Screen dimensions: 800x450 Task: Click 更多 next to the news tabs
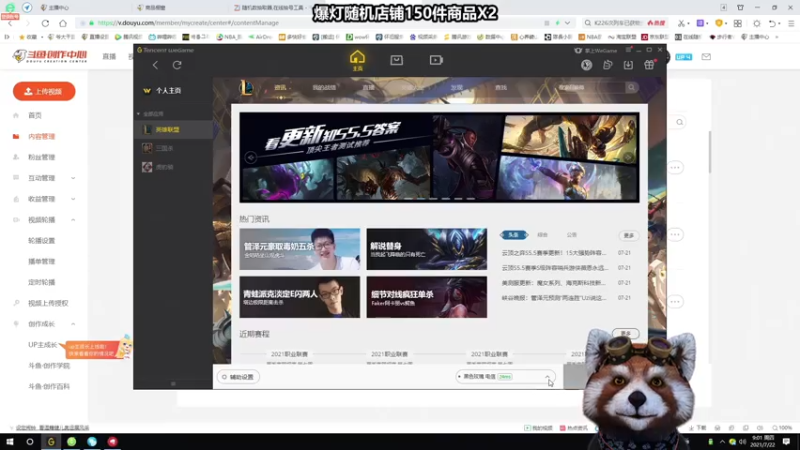pos(629,235)
